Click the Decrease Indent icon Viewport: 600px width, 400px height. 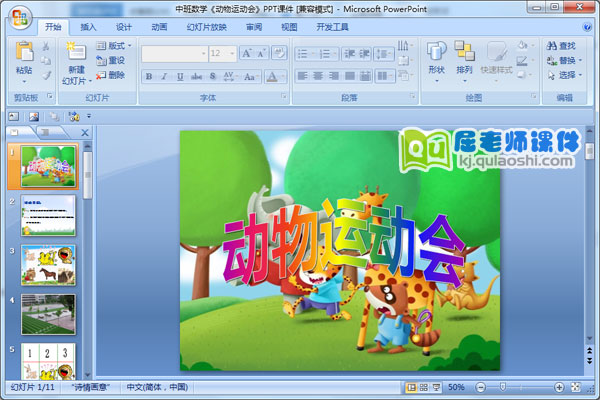click(x=349, y=54)
